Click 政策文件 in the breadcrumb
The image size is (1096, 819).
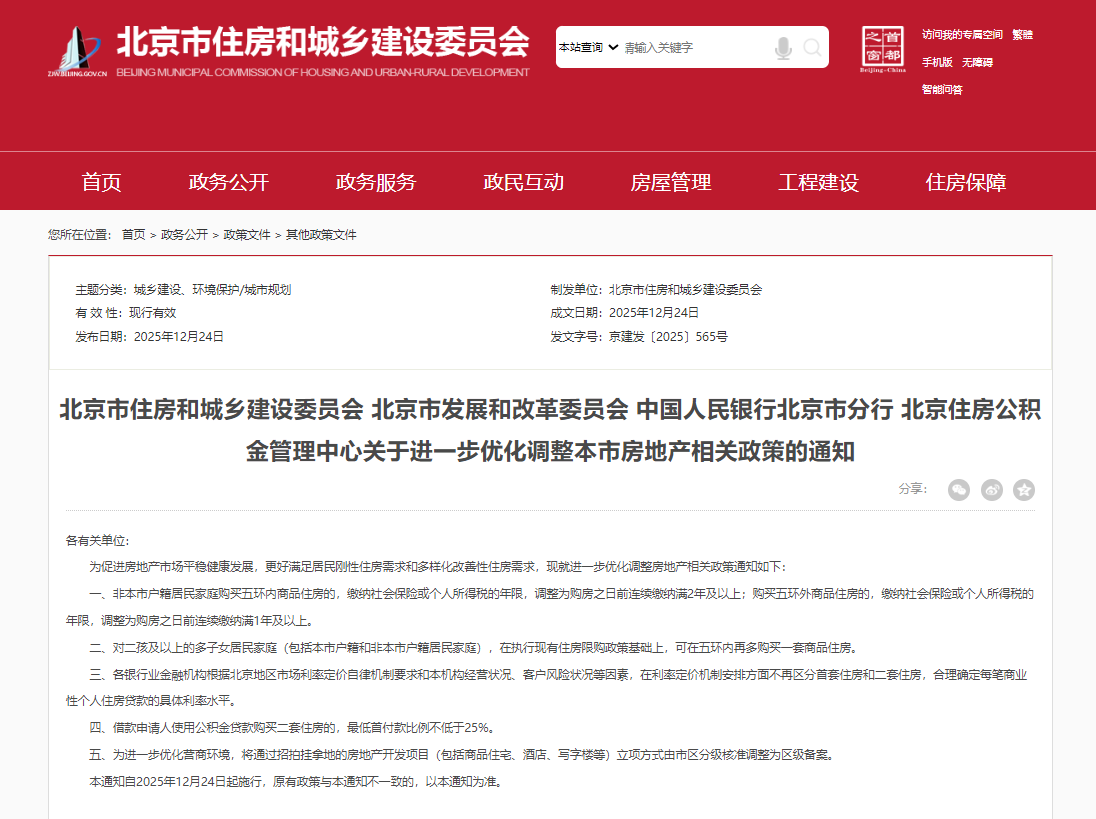click(247, 235)
